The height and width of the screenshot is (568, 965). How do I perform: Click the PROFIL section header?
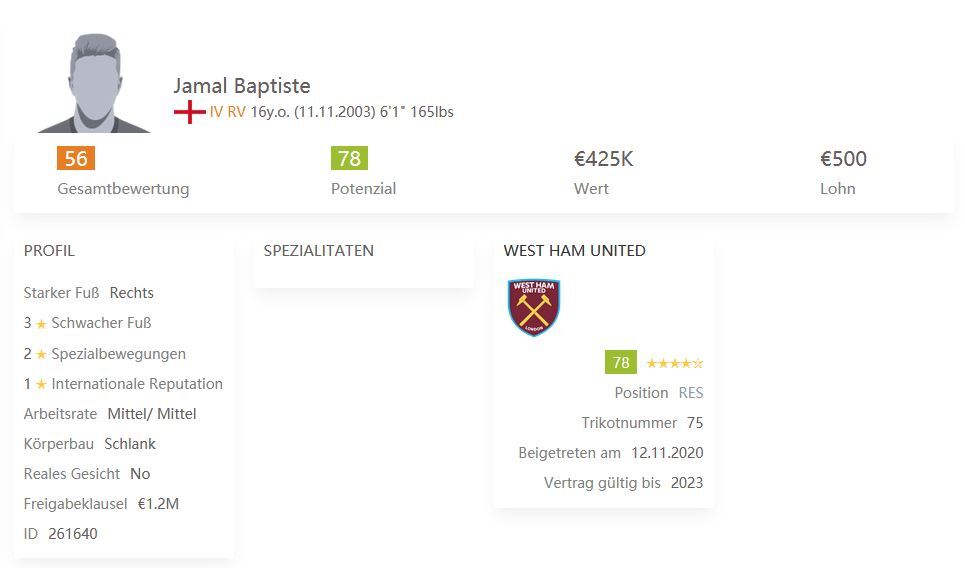49,250
